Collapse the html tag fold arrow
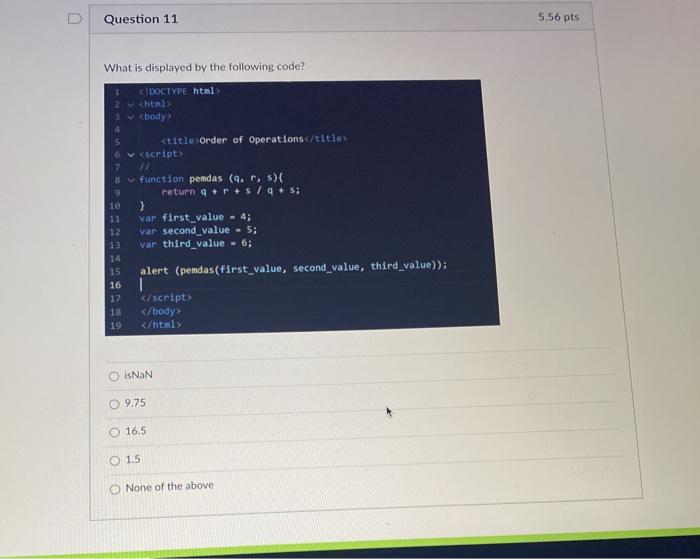The image size is (700, 559). click(130, 104)
